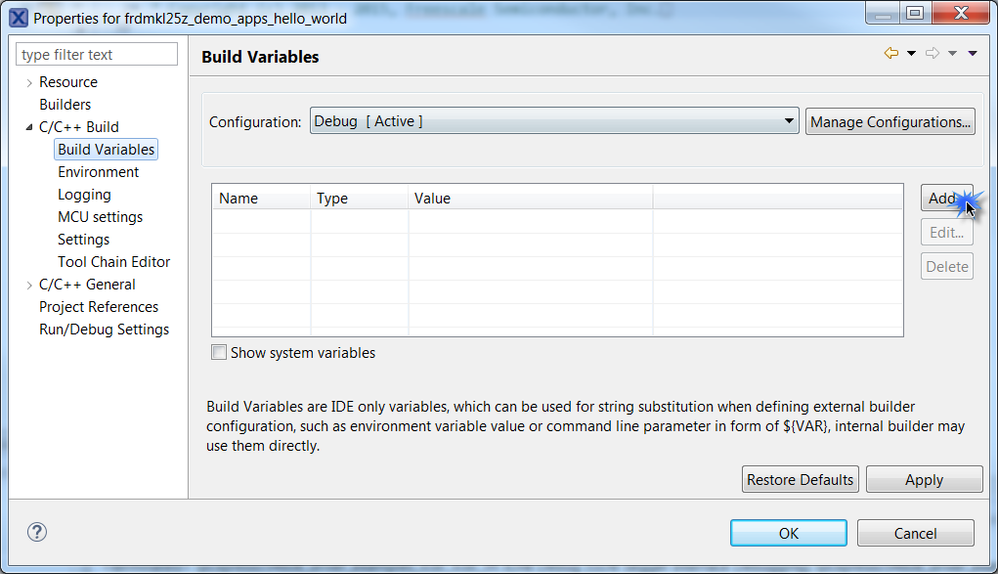Expand the Resource tree node
The image size is (998, 574).
click(29, 82)
